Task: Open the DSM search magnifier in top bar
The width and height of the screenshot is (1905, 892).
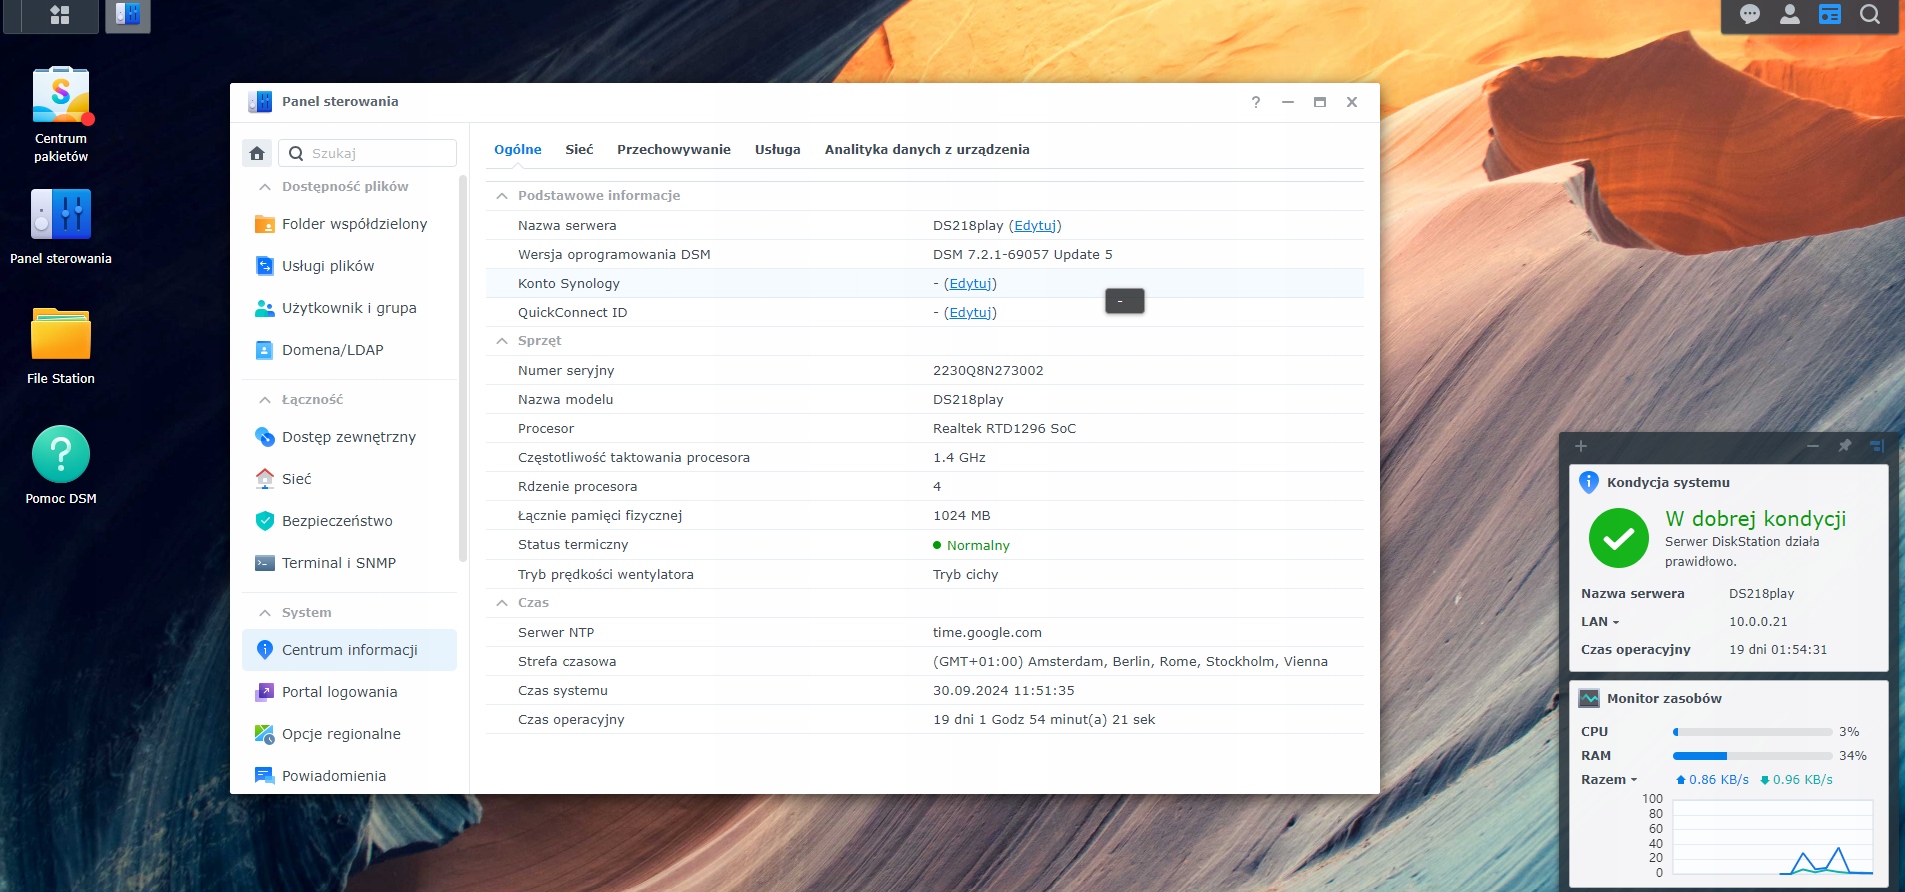Action: point(1870,14)
